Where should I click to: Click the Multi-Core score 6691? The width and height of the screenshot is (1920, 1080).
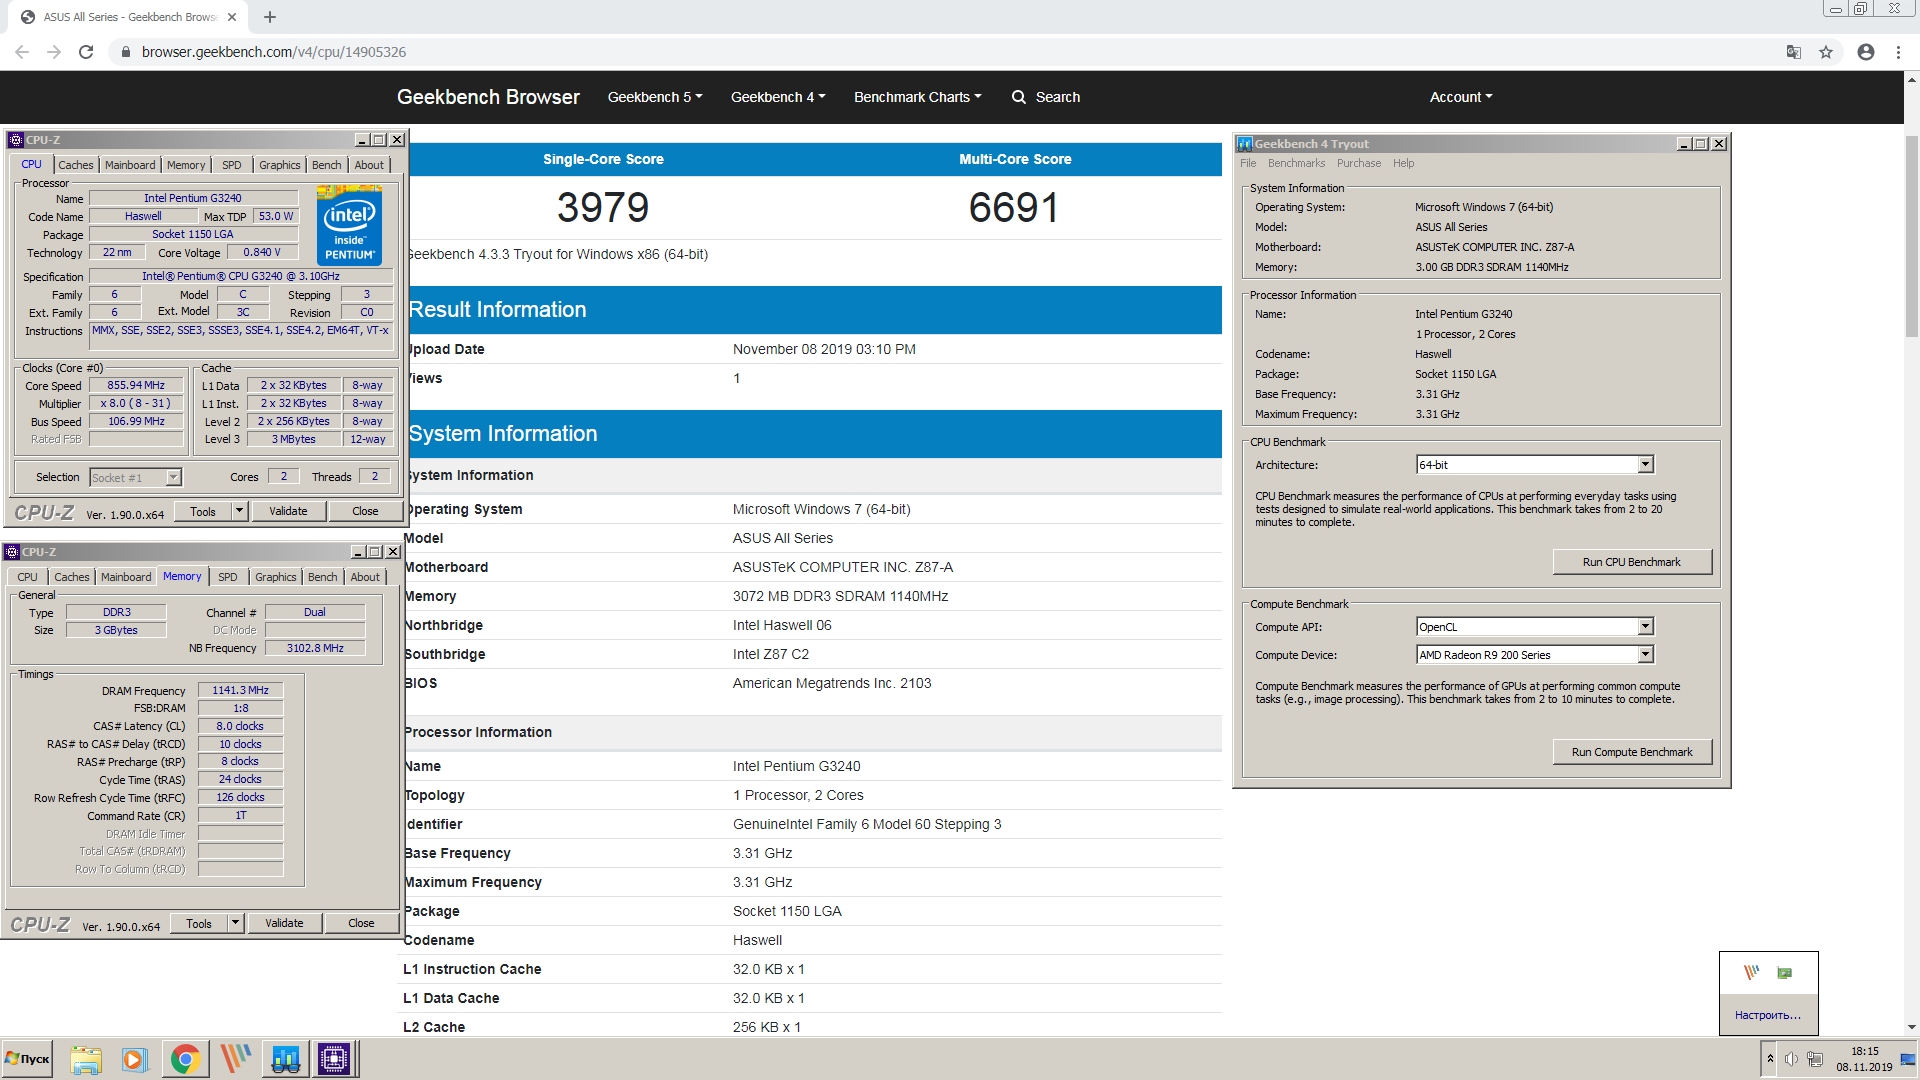(1014, 208)
